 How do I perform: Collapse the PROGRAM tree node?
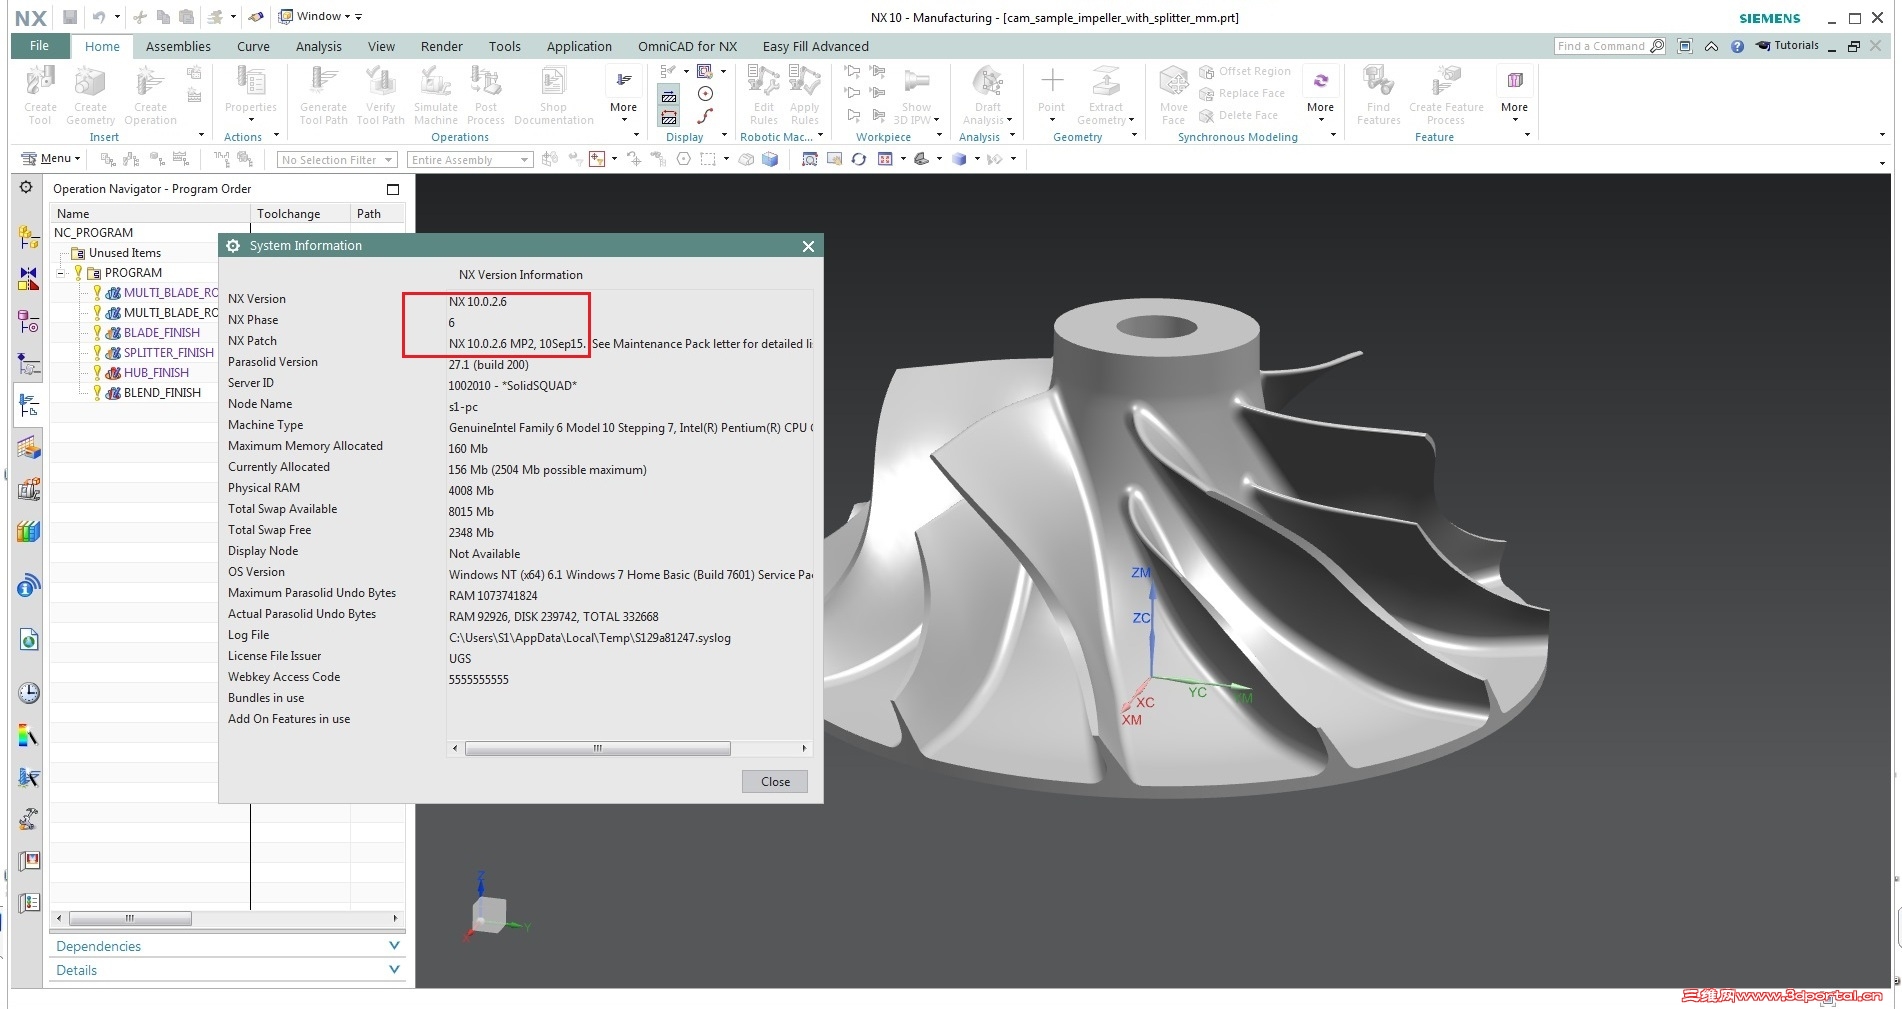[61, 273]
